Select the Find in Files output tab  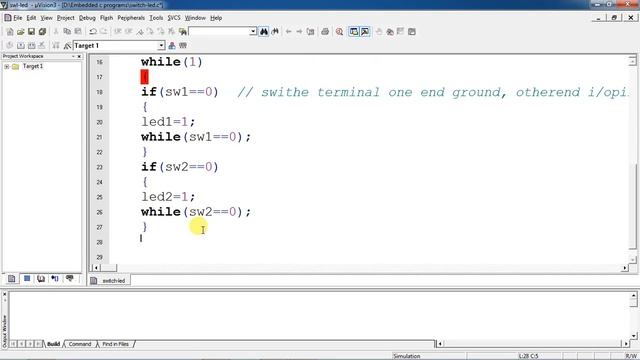click(116, 344)
